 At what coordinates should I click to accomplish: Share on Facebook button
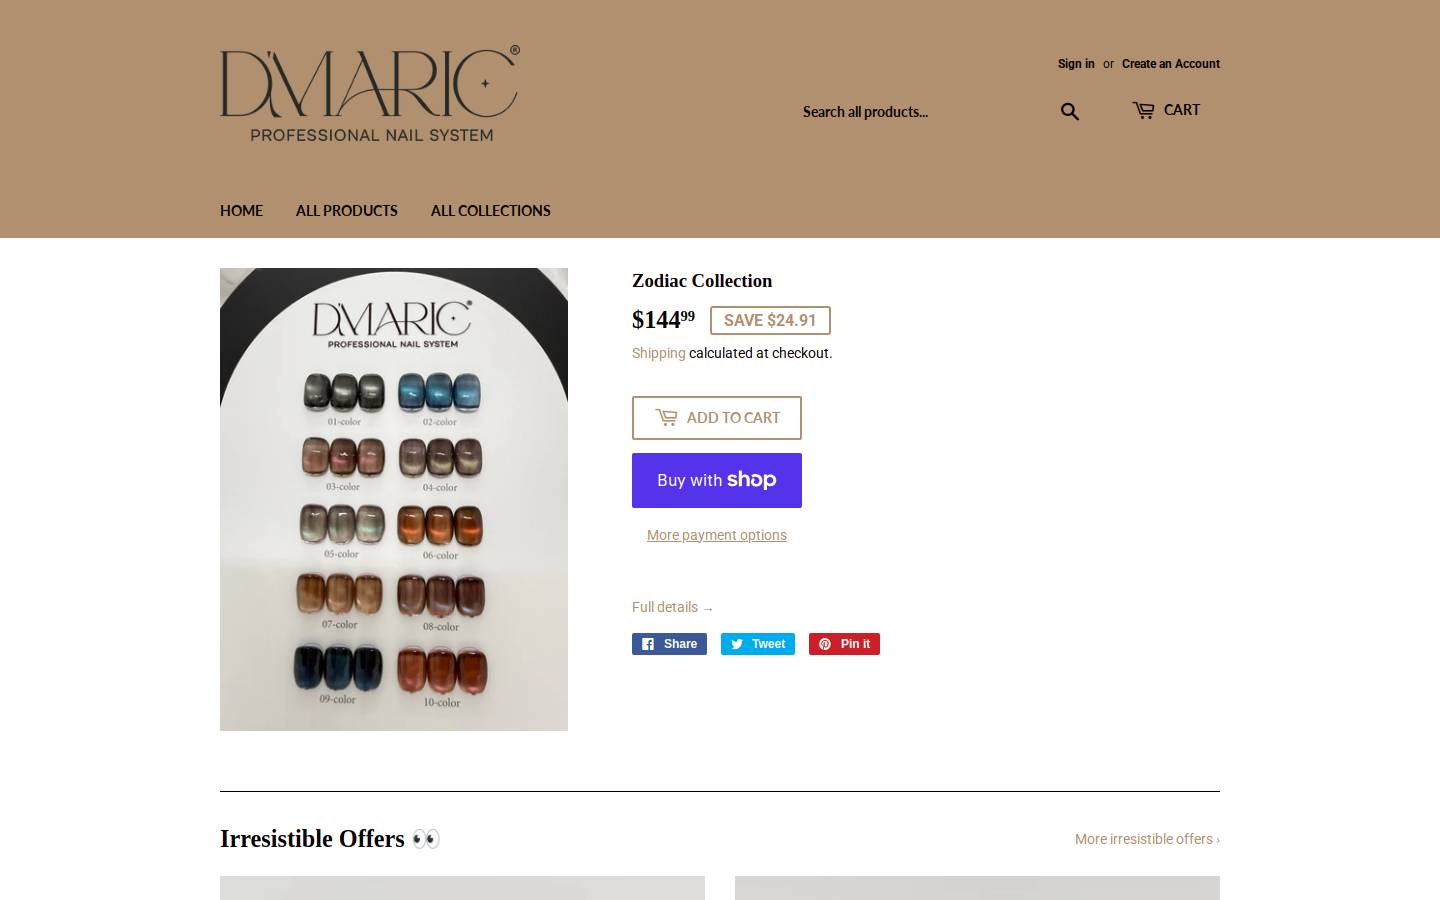[x=669, y=644]
